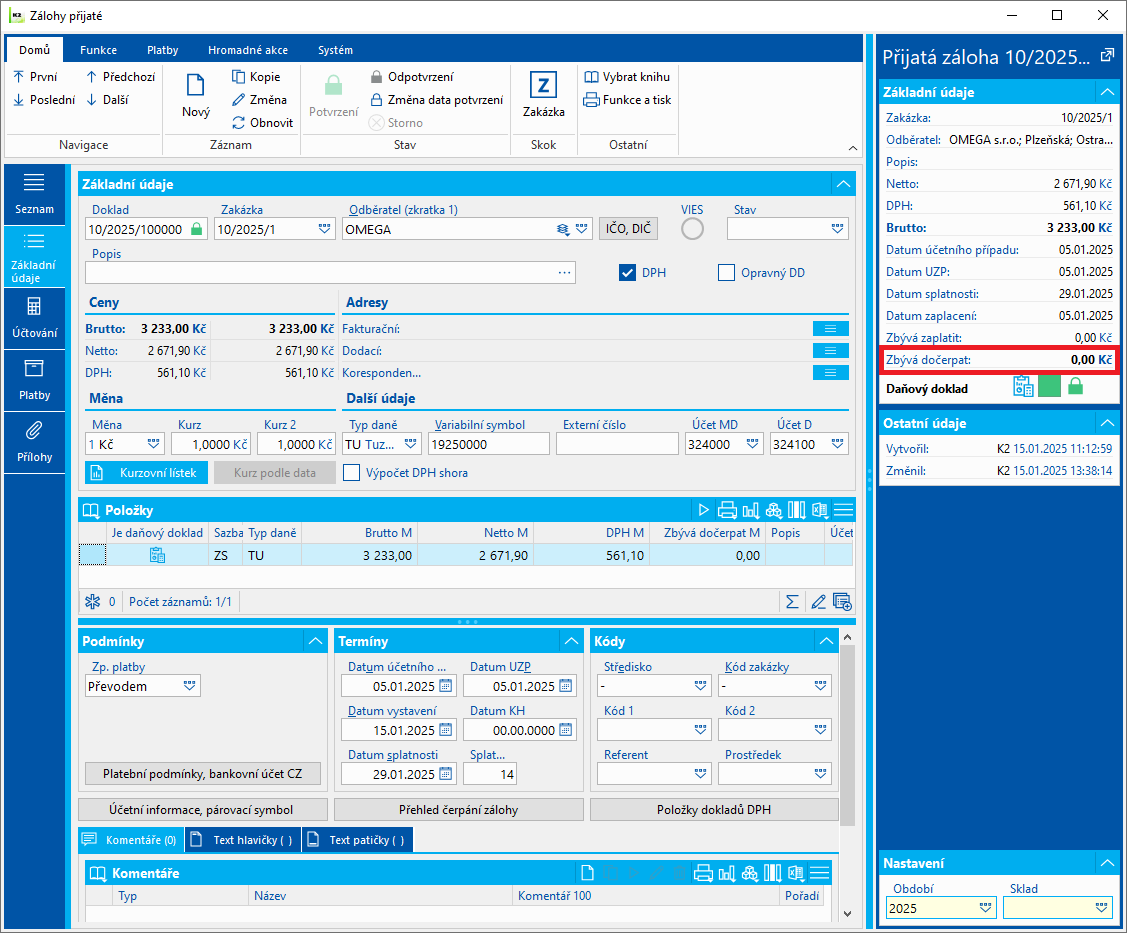Open calendar for Datum splatnosti

pyautogui.click(x=446, y=774)
